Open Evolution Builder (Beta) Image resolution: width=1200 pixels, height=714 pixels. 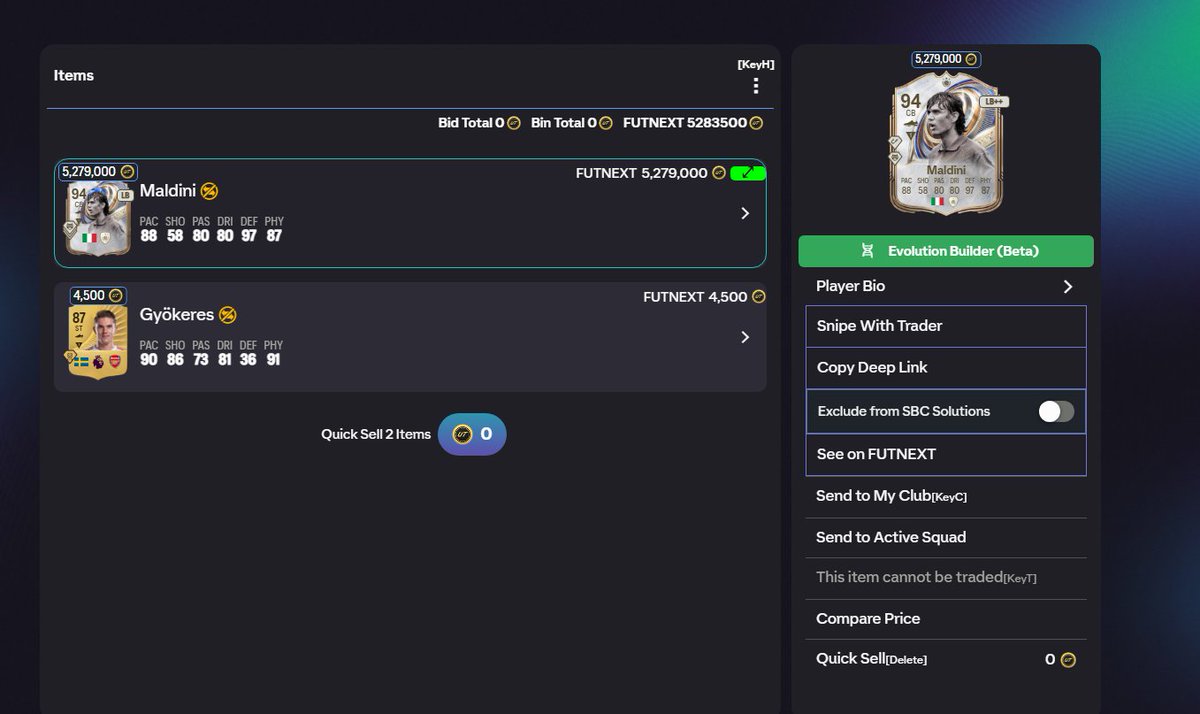[x=946, y=251]
